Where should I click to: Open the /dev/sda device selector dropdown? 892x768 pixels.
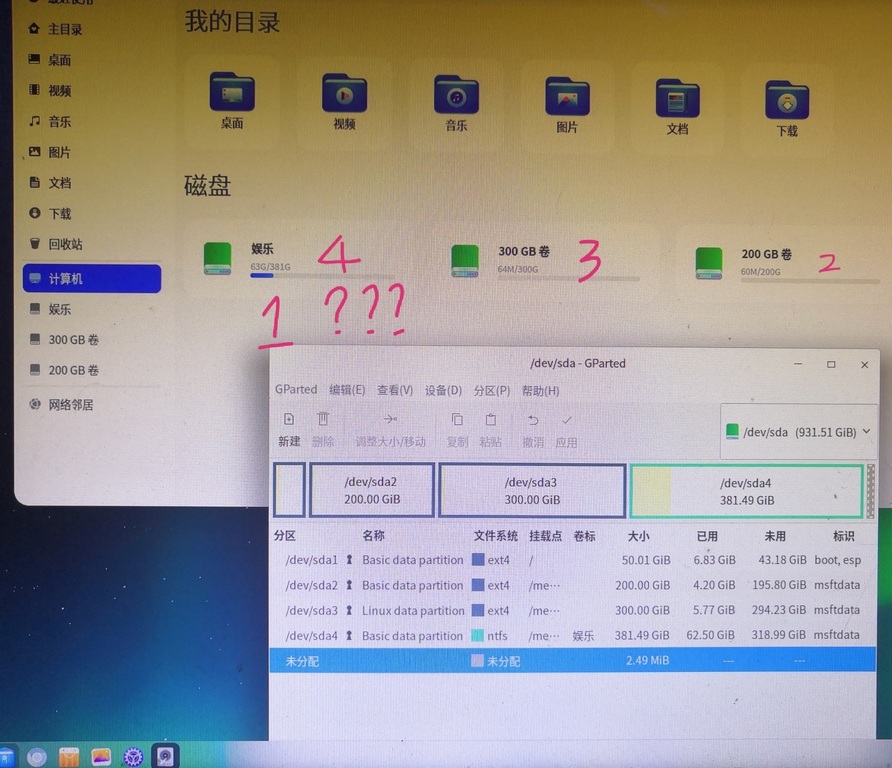799,432
